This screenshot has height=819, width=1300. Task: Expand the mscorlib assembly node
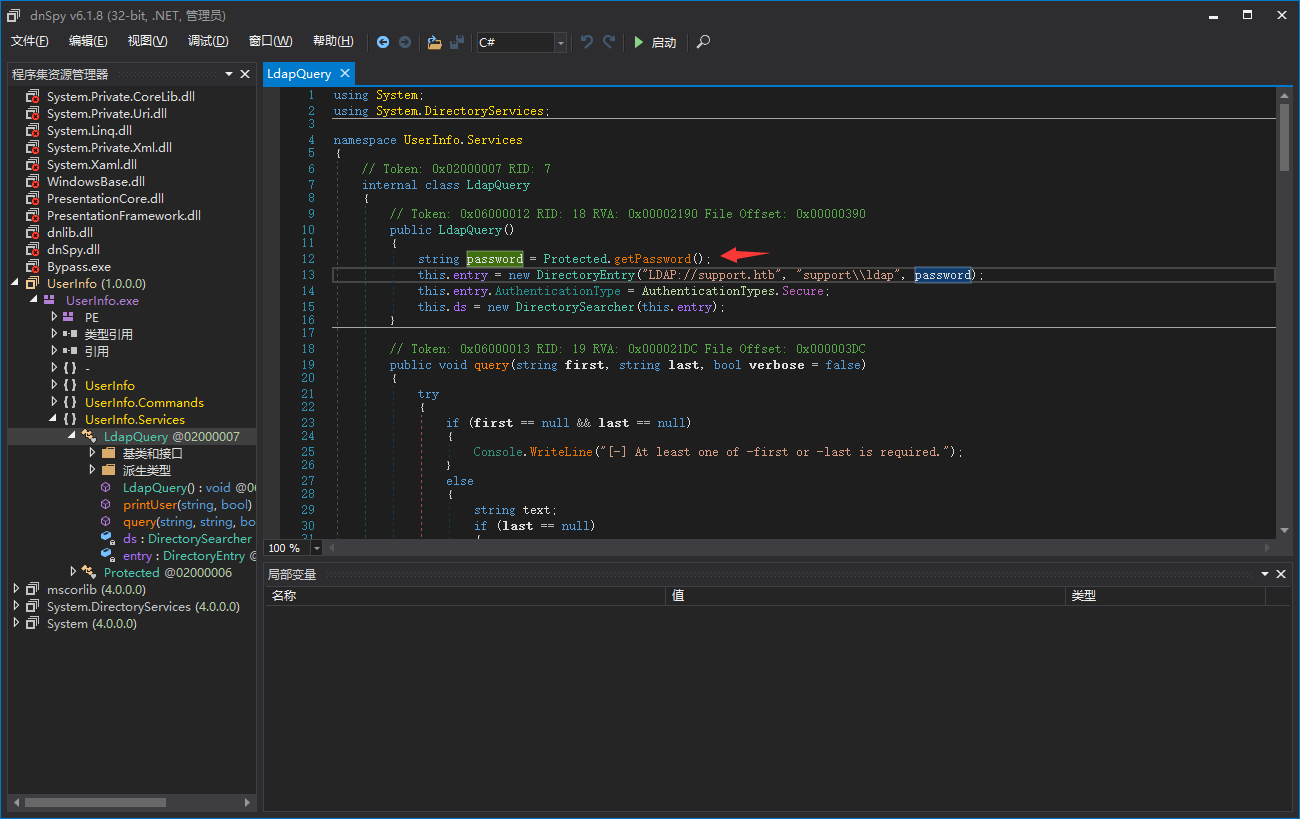(16, 589)
